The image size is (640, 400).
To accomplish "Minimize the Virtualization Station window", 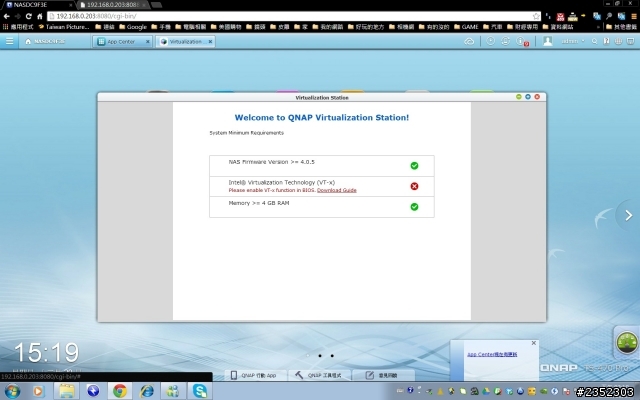I will click(x=519, y=97).
